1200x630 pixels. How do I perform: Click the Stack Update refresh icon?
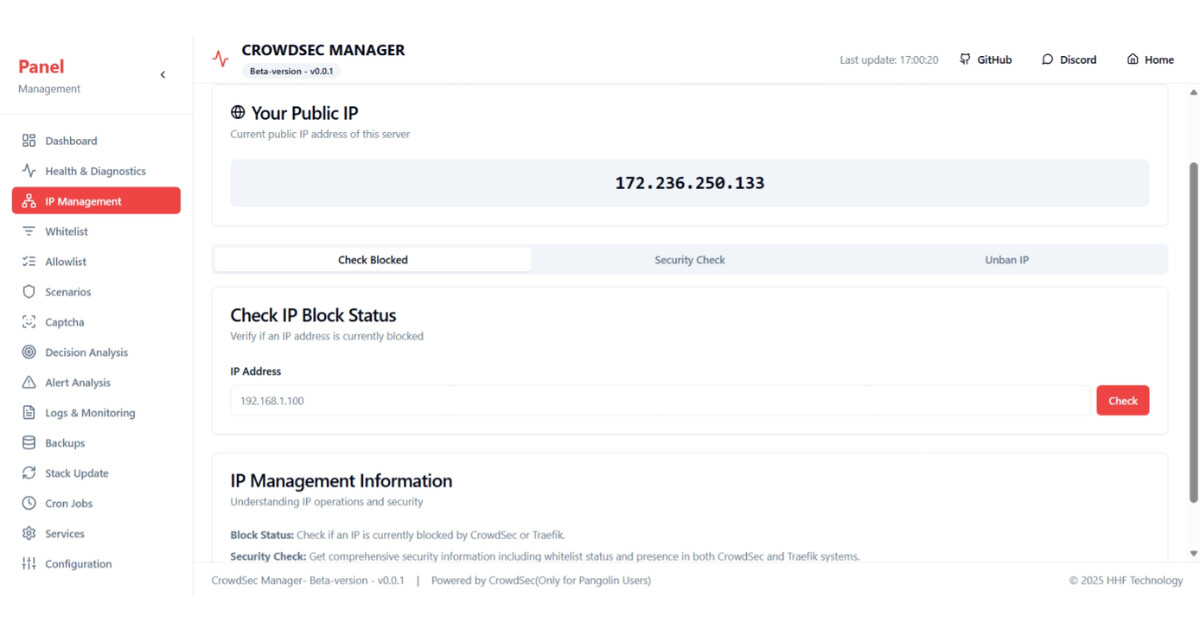point(29,473)
